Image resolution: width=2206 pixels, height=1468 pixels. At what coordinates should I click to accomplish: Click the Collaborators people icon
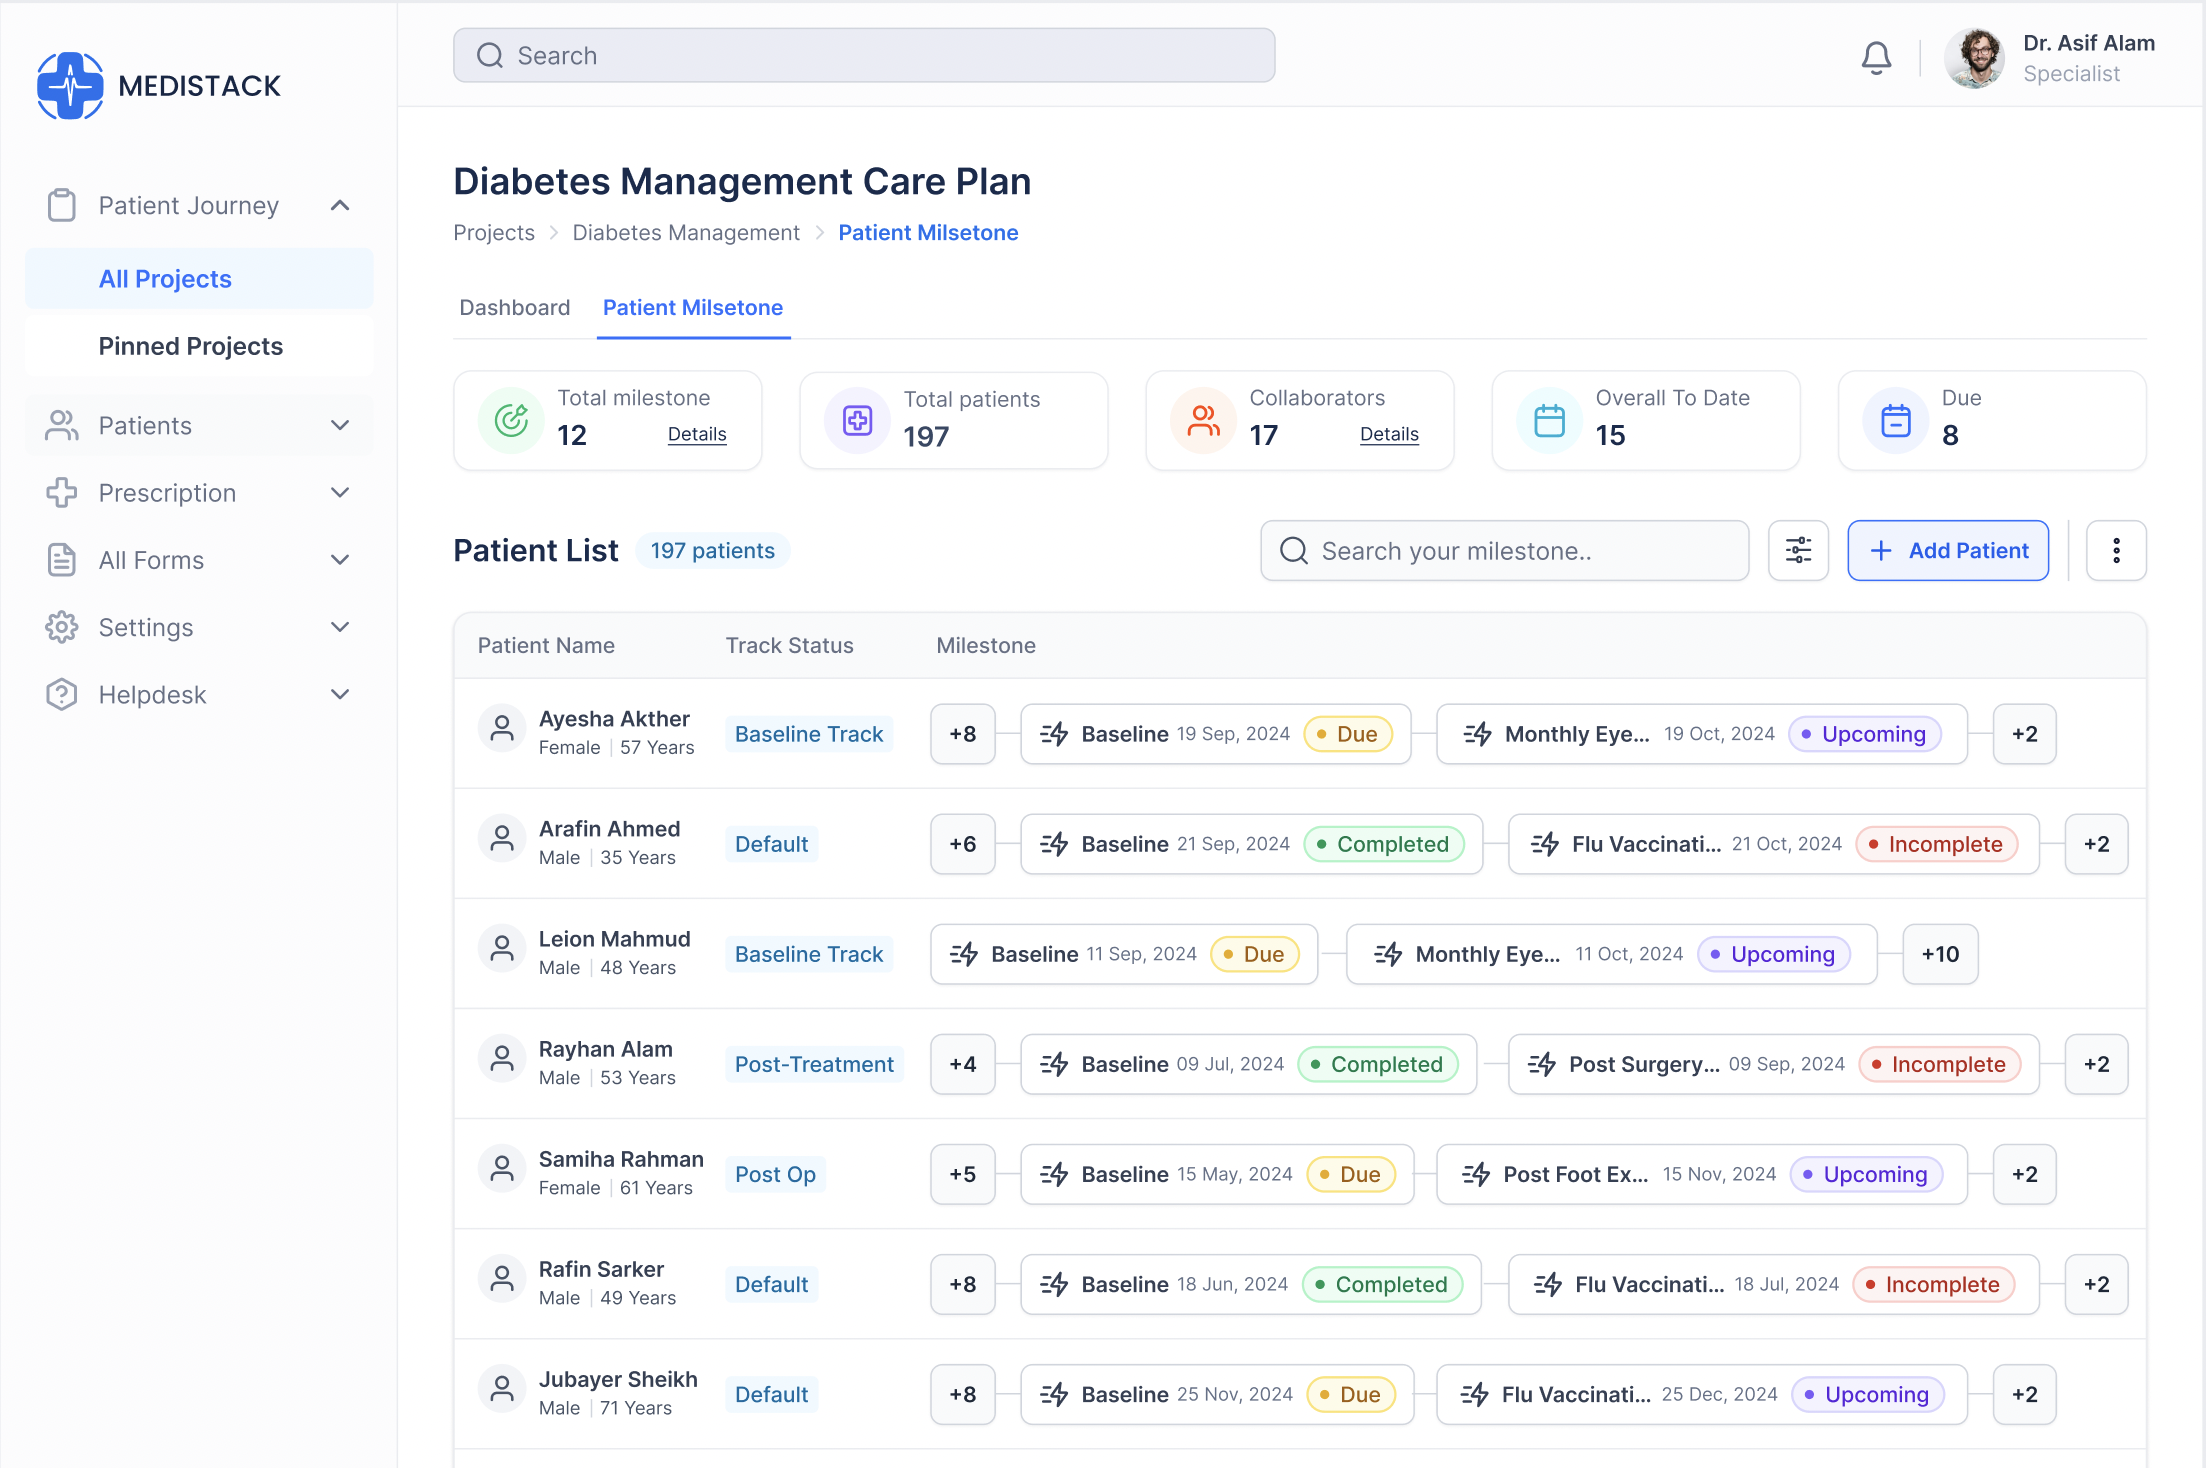pos(1202,420)
